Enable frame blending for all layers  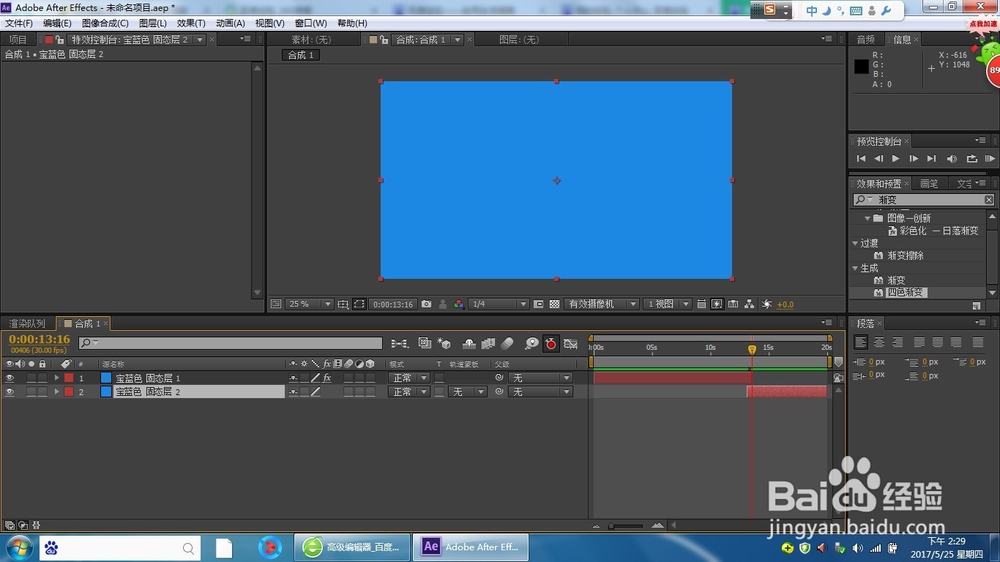[x=488, y=344]
